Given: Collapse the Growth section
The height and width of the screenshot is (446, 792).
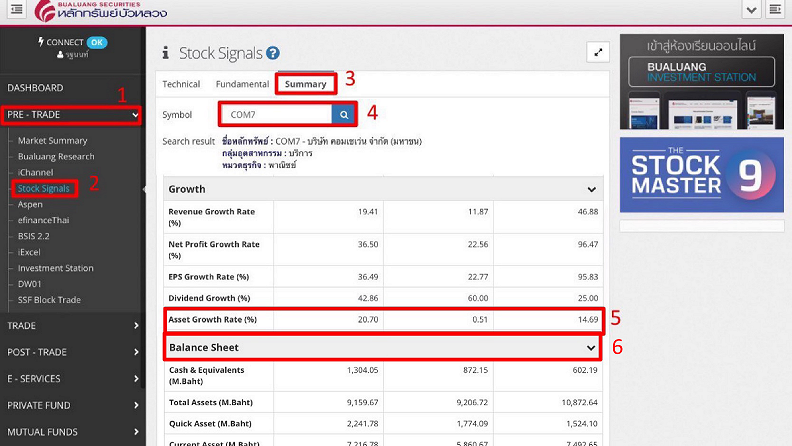Looking at the screenshot, I should (591, 189).
